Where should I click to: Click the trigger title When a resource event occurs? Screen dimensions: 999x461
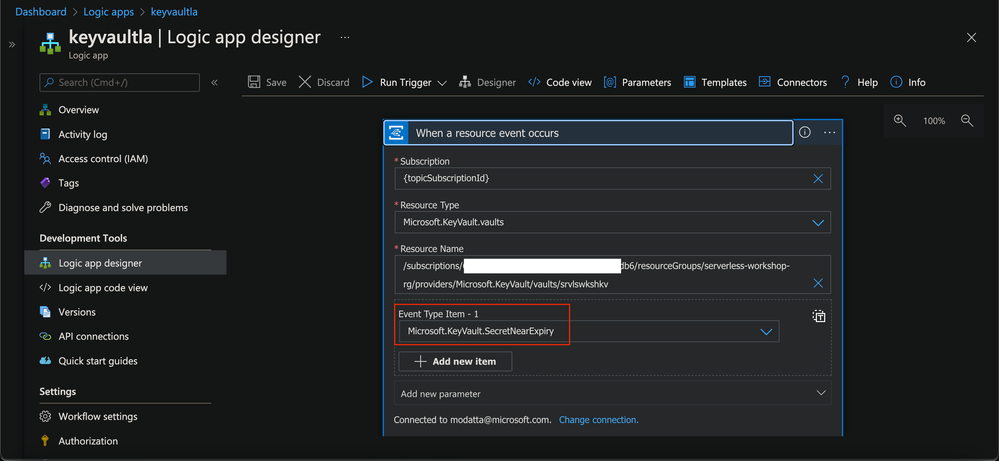click(487, 133)
